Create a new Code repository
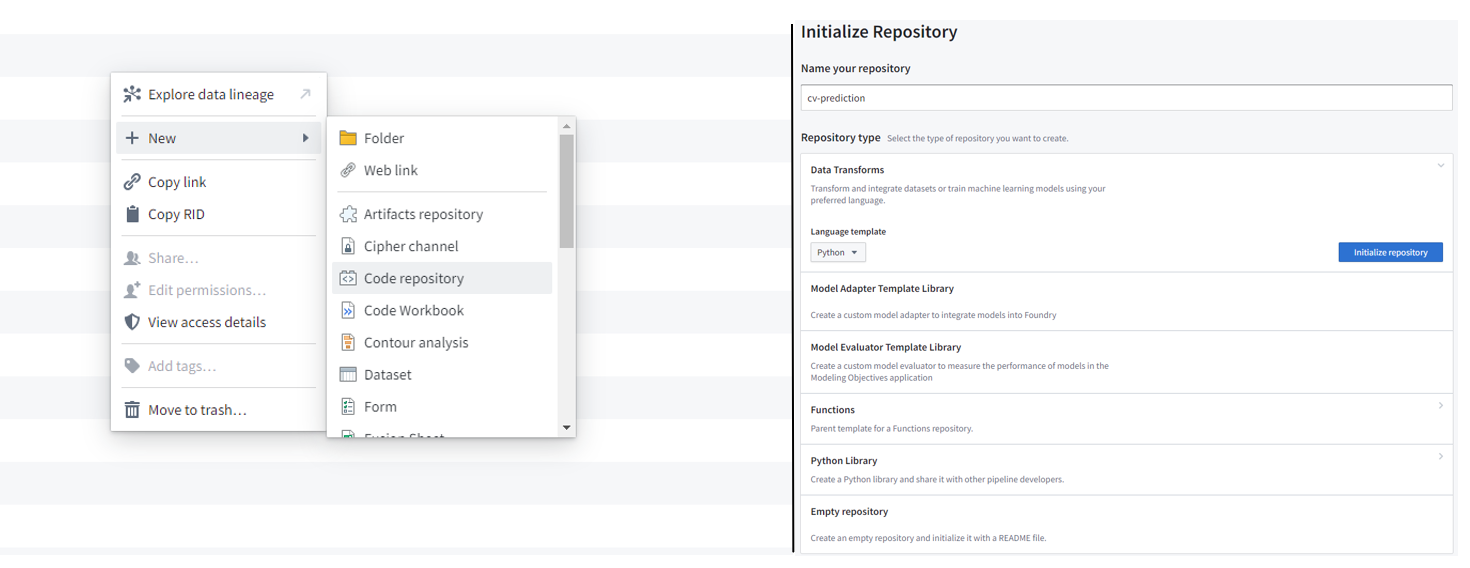This screenshot has height=568, width=1470. point(442,278)
